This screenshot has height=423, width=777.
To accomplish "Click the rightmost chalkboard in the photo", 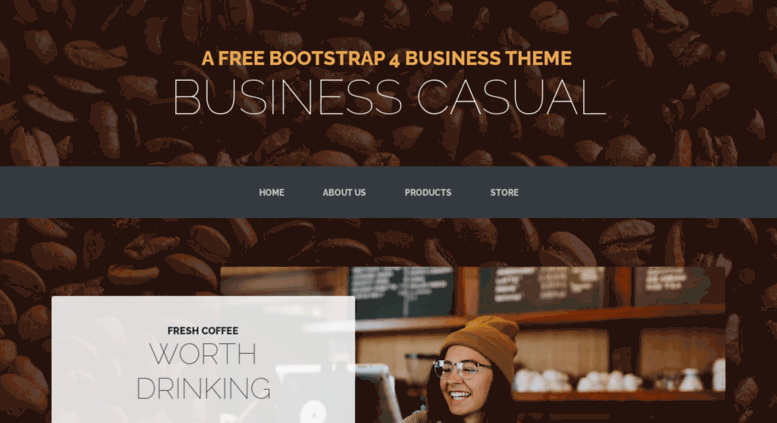I will [x=679, y=286].
